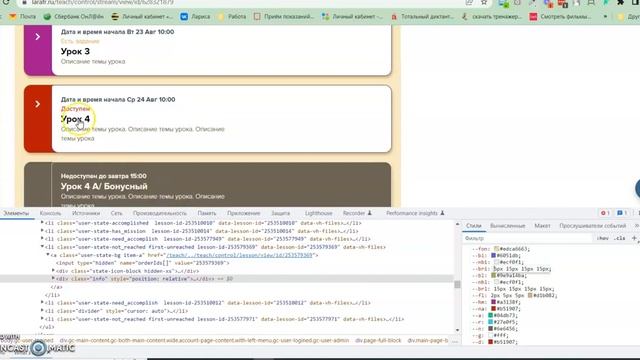640x360 pixels.
Task: Switch to the Приложение DevTools tab
Action: [244, 213]
